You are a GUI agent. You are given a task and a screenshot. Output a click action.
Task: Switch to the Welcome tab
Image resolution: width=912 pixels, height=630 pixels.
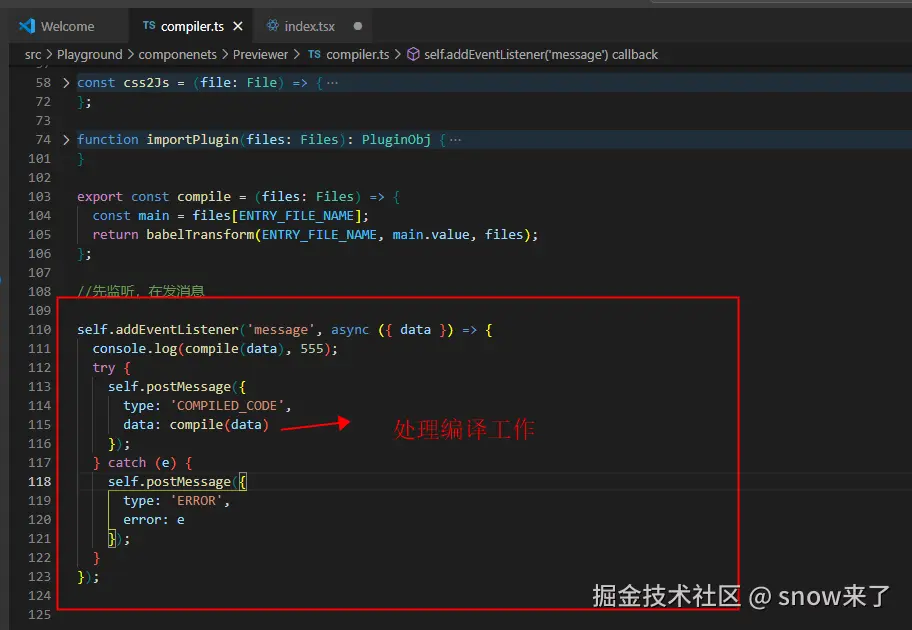coord(67,26)
